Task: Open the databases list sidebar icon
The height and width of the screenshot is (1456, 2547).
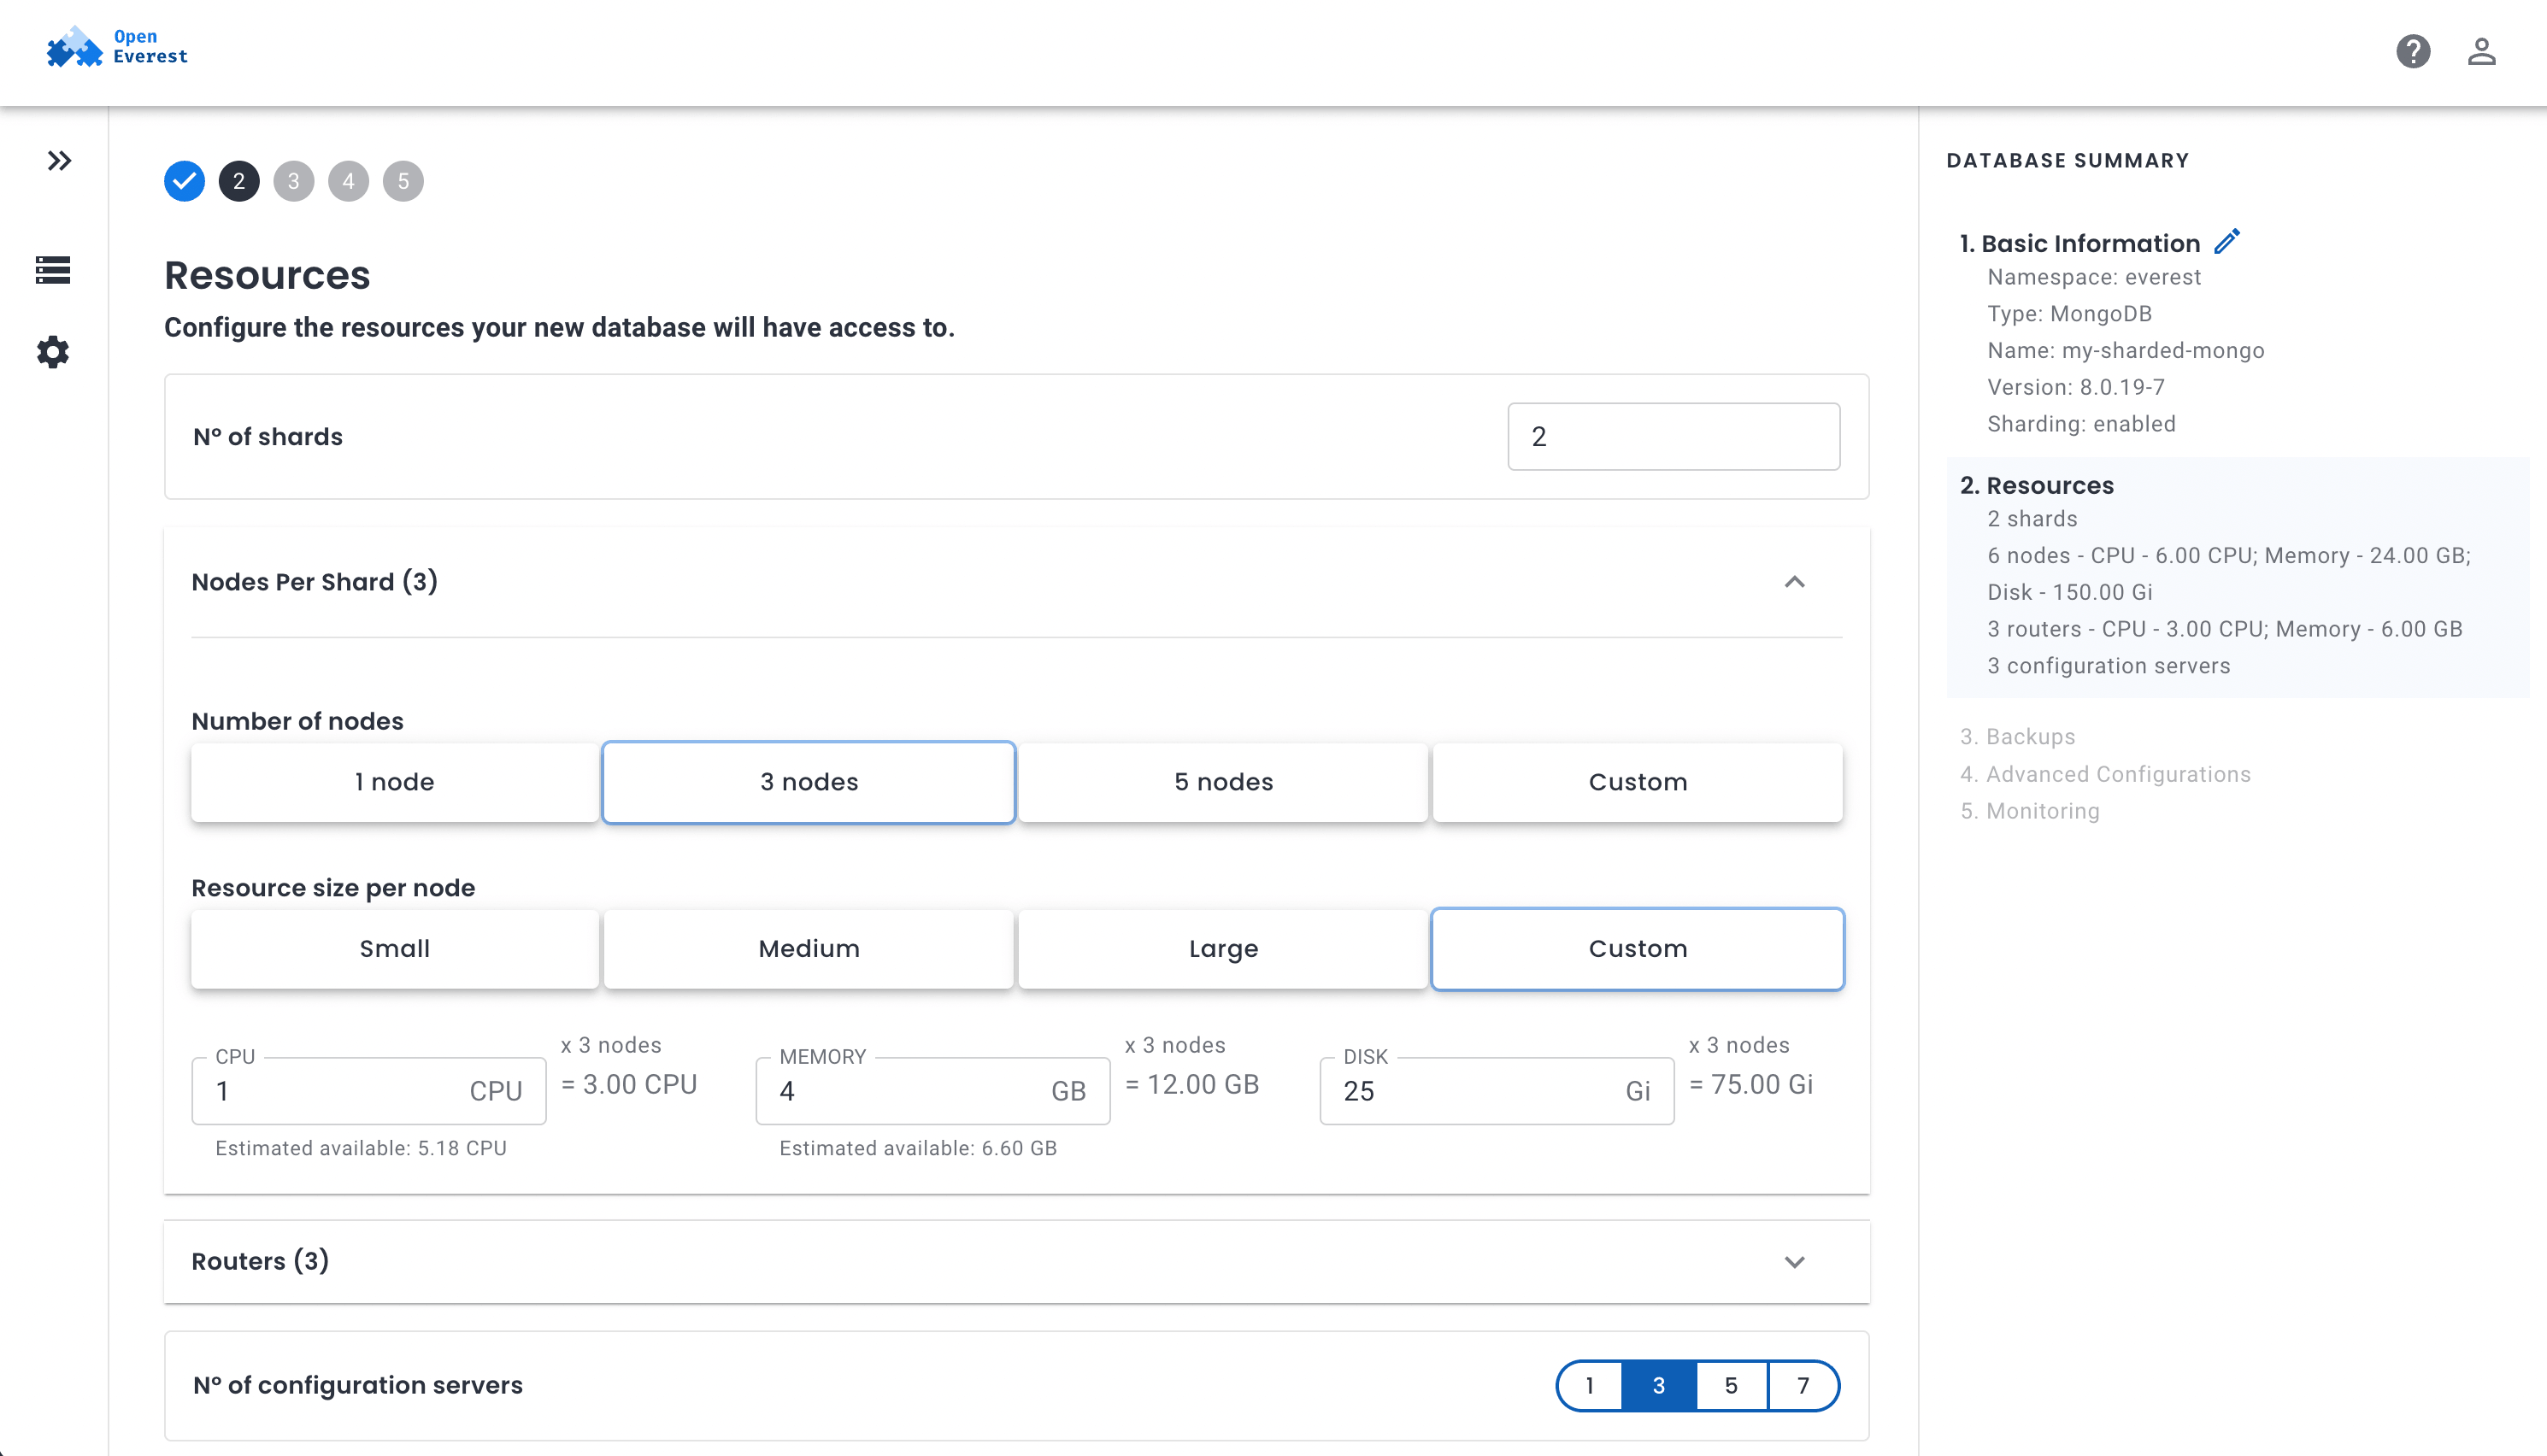Action: pyautogui.click(x=53, y=269)
